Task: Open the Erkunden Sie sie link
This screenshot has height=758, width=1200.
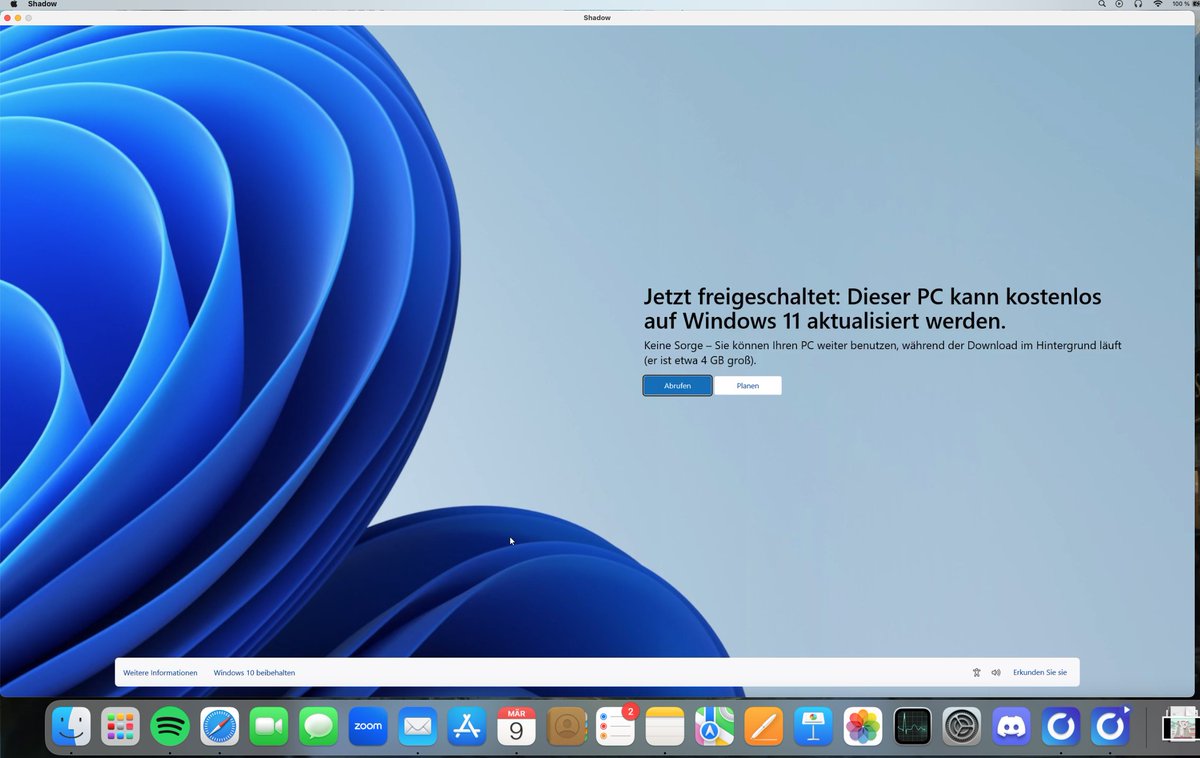Action: [1040, 673]
